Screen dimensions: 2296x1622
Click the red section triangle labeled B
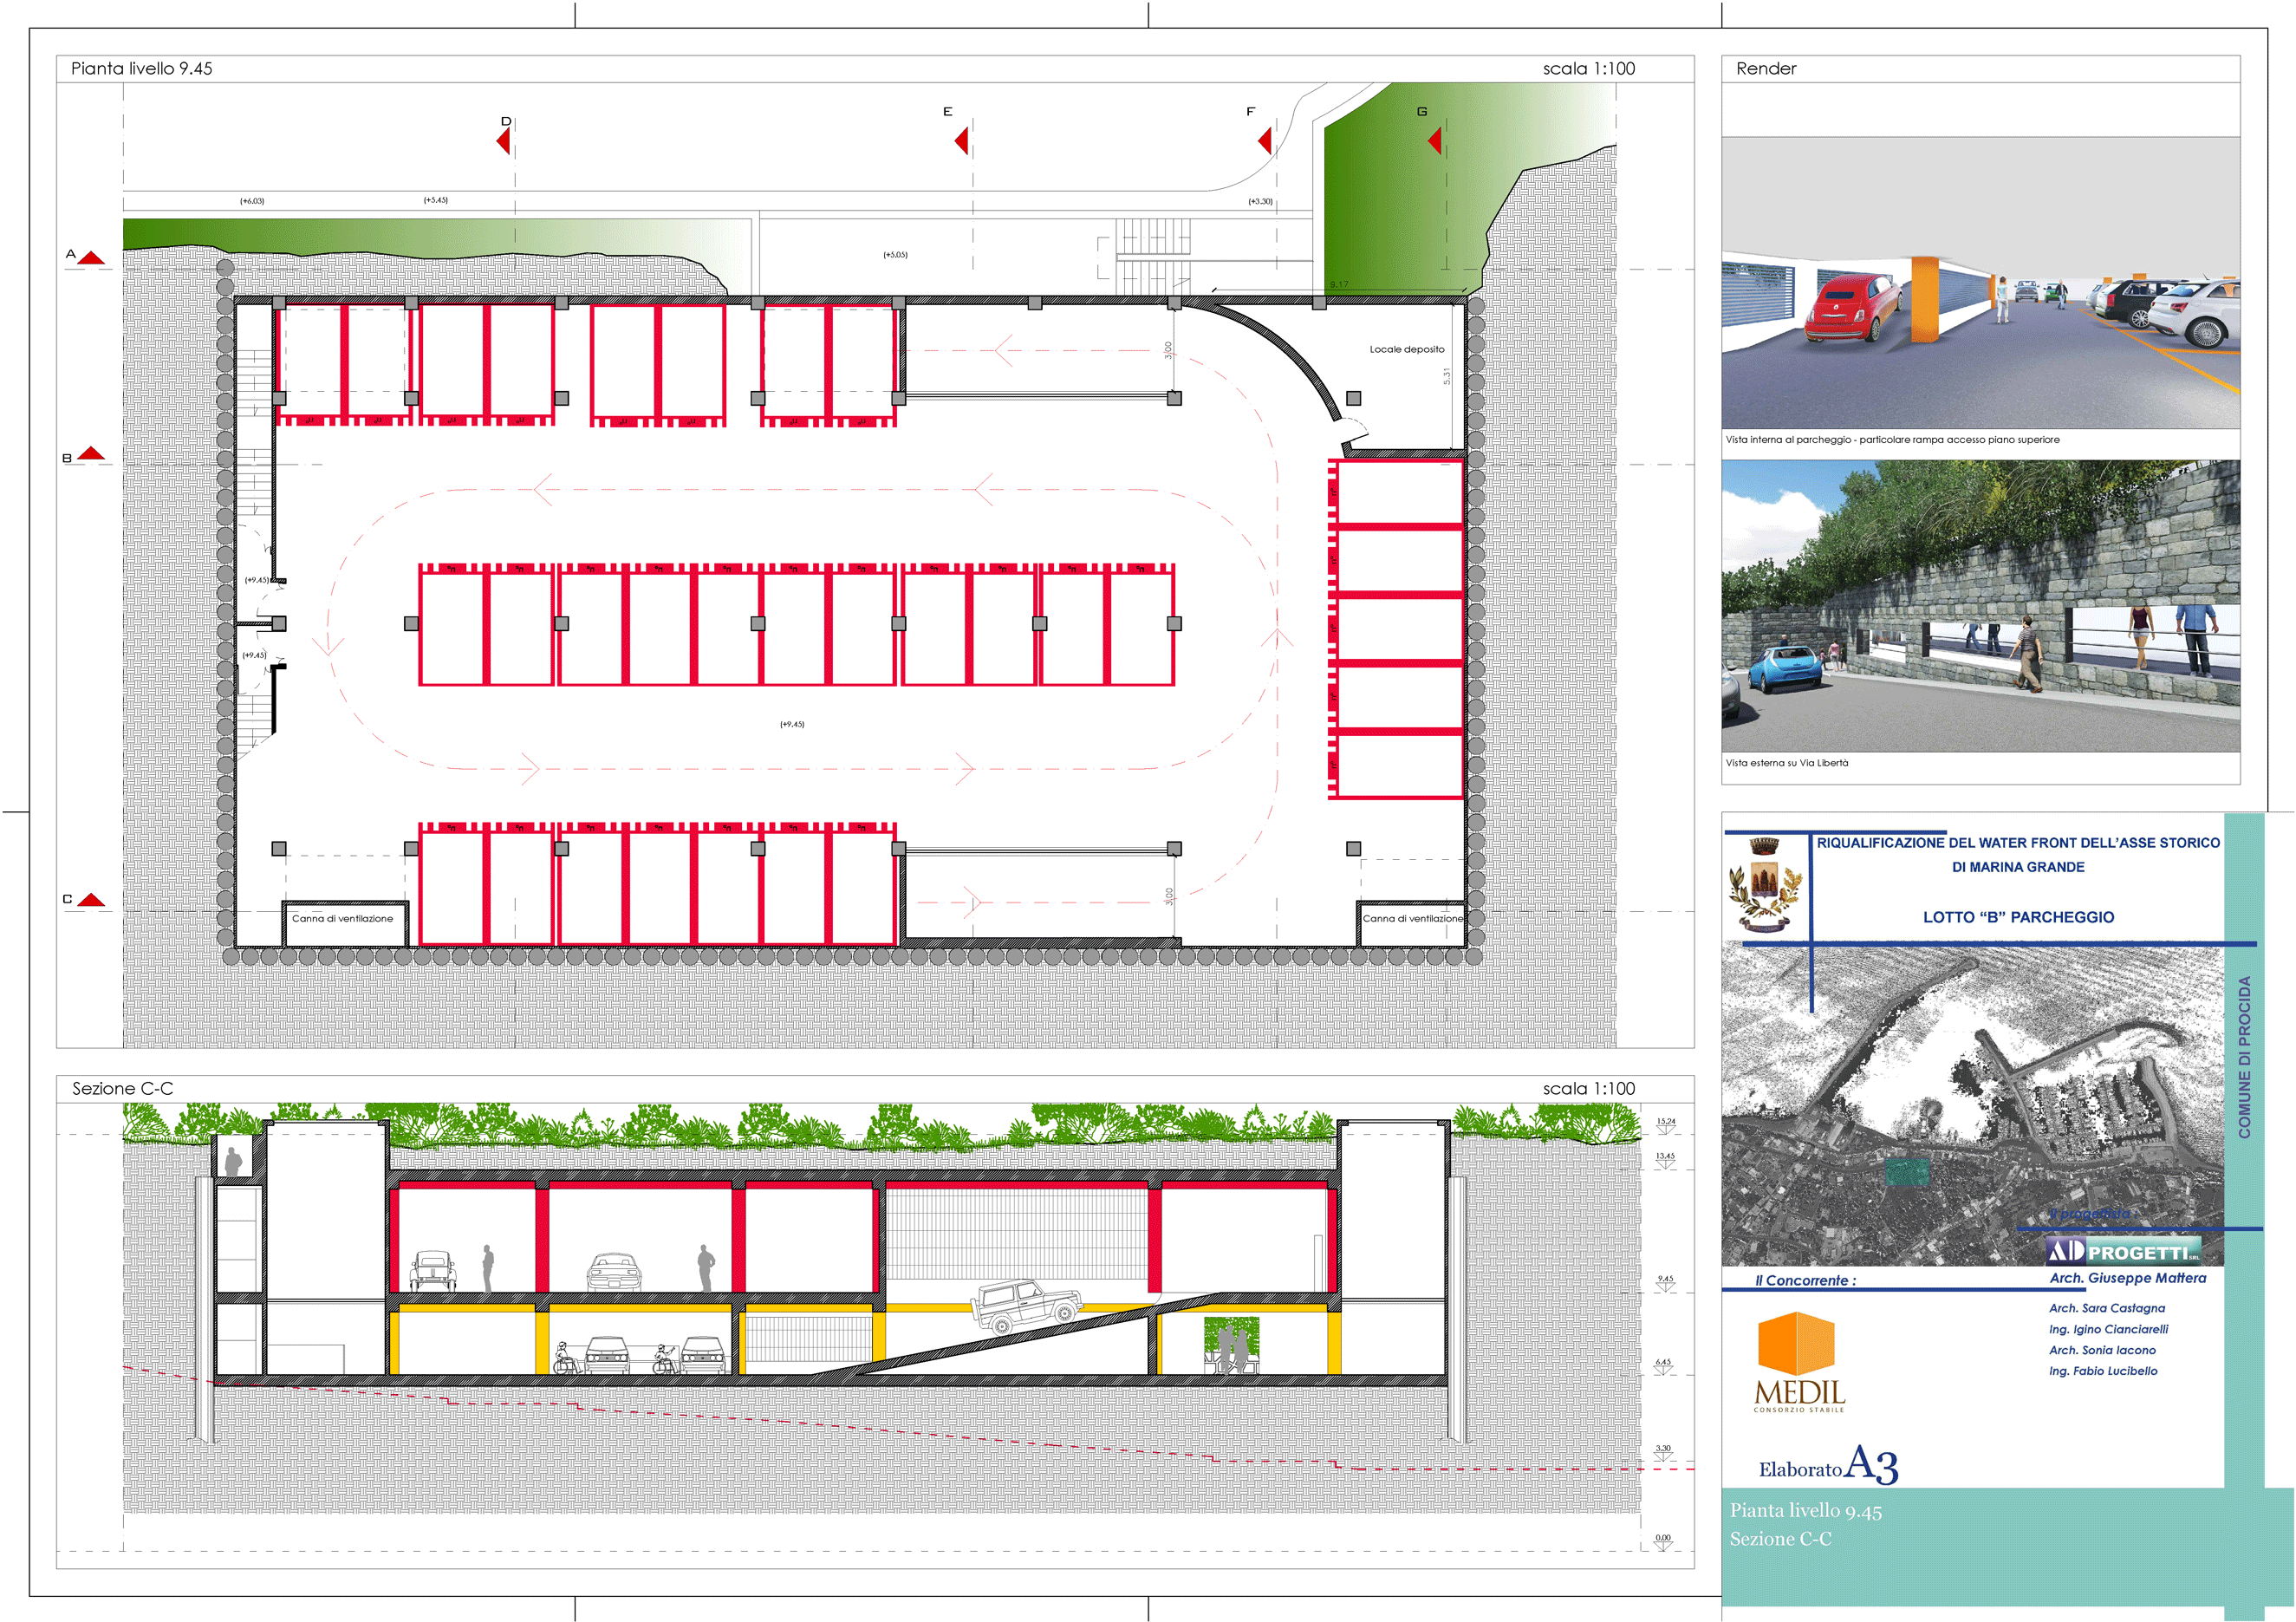[x=91, y=453]
